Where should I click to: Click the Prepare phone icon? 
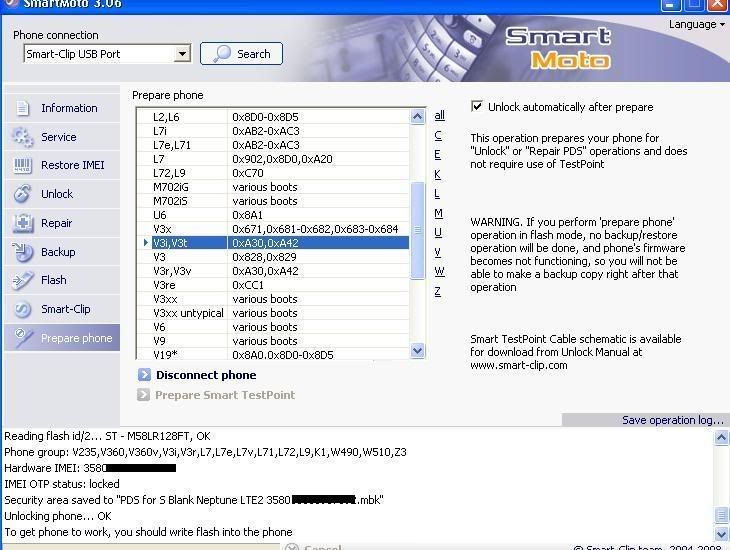22,338
